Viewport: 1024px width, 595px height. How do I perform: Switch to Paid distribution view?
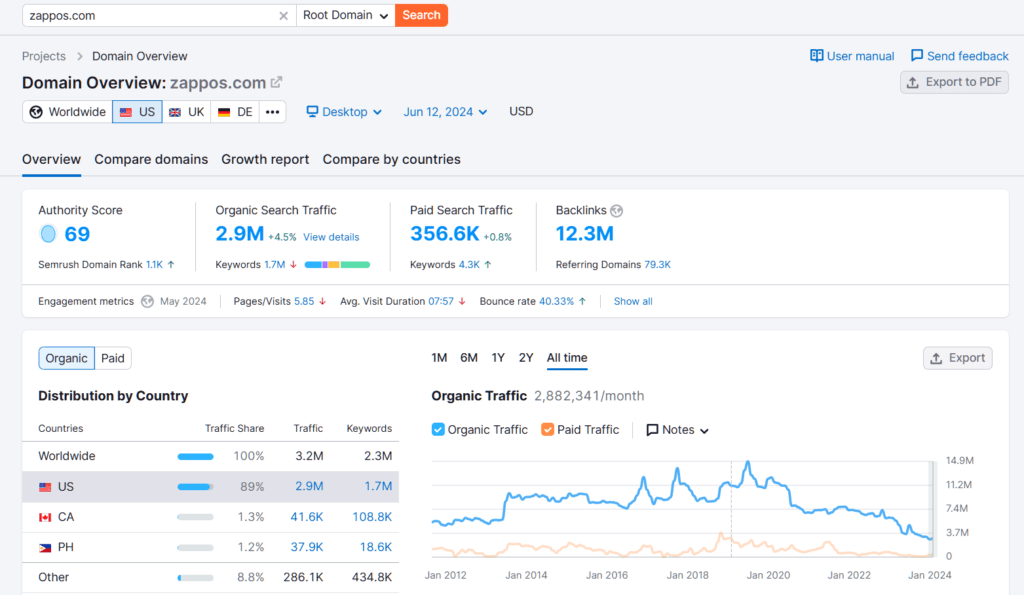pyautogui.click(x=112, y=358)
